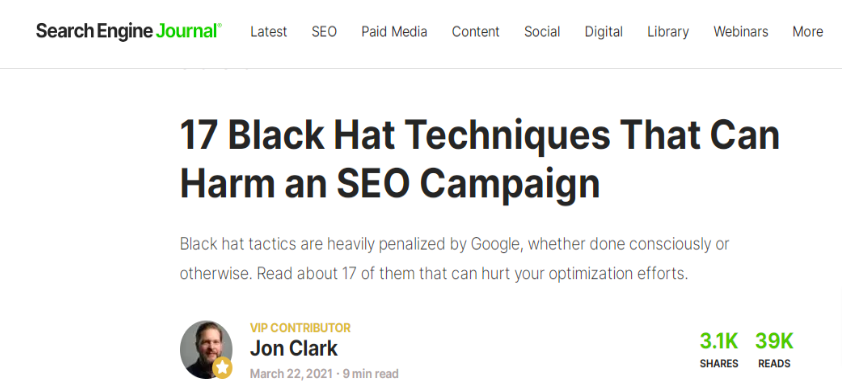Click the gold star badge on avatar
The image size is (842, 391).
222,368
